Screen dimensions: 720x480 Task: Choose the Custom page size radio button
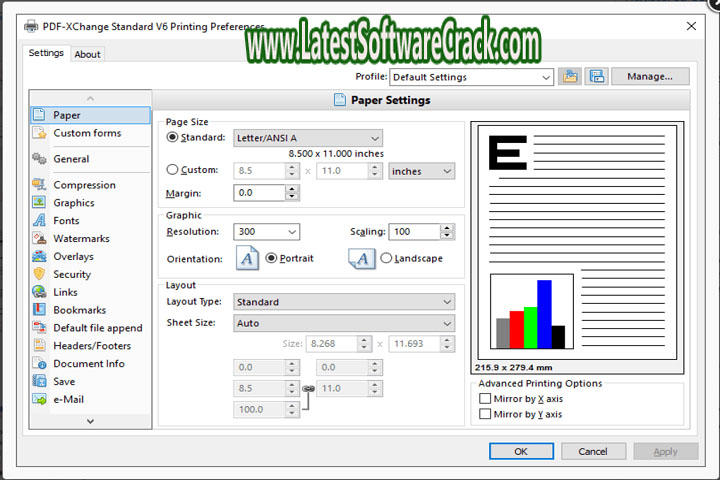[x=172, y=169]
